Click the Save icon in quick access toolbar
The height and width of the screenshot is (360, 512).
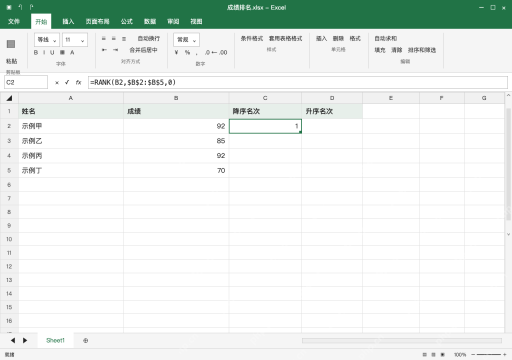point(9,7)
